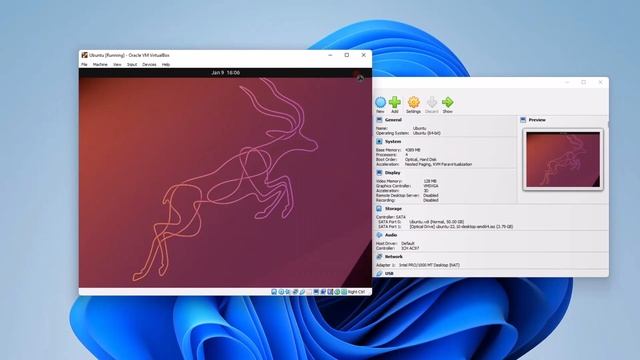Image resolution: width=640 pixels, height=360 pixels.
Task: Click the Ubuntu preview thumbnail in Manager
Action: coord(563,160)
